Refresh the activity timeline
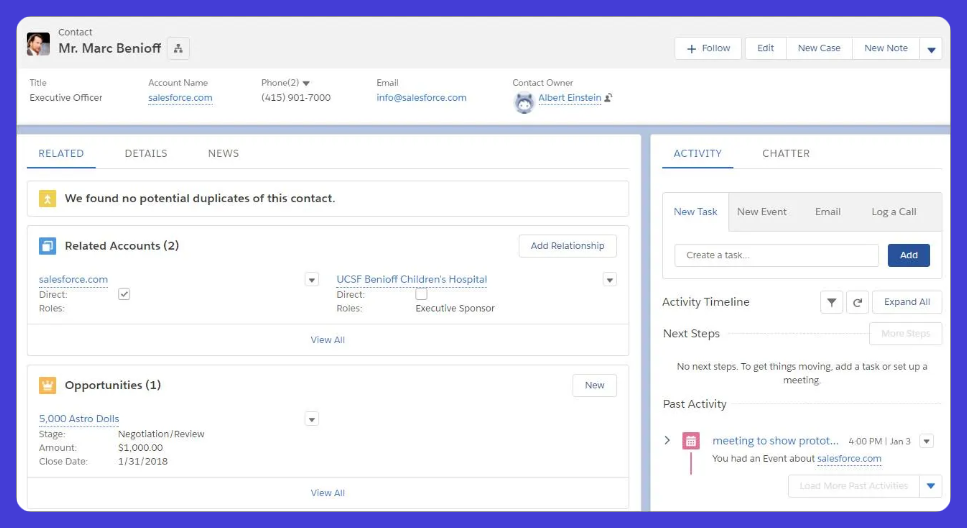This screenshot has width=967, height=528. coord(857,302)
